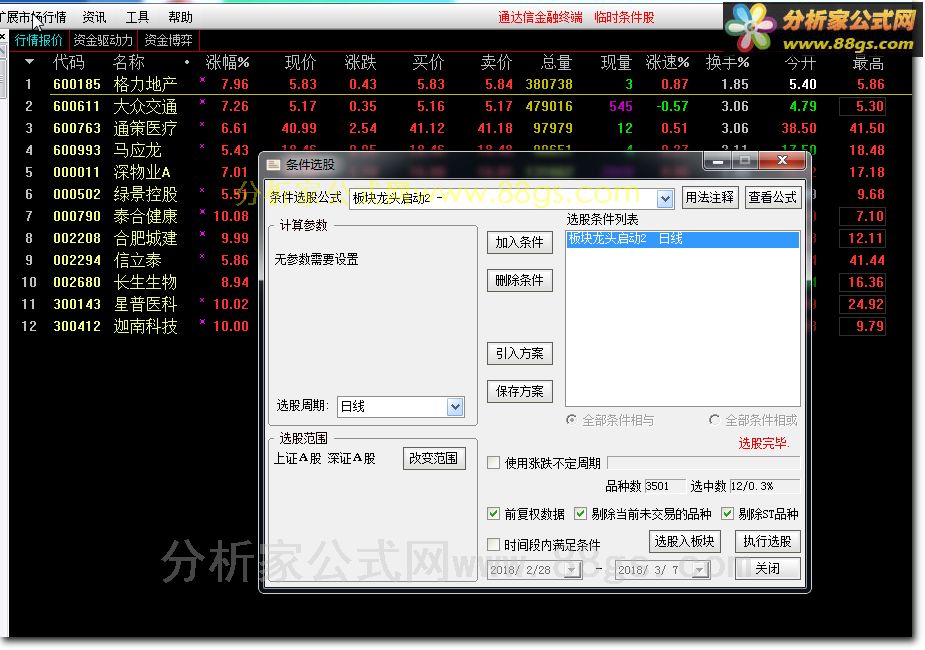925x650 pixels.
Task: Select stock row 002680 长生生物
Action: tap(136, 283)
